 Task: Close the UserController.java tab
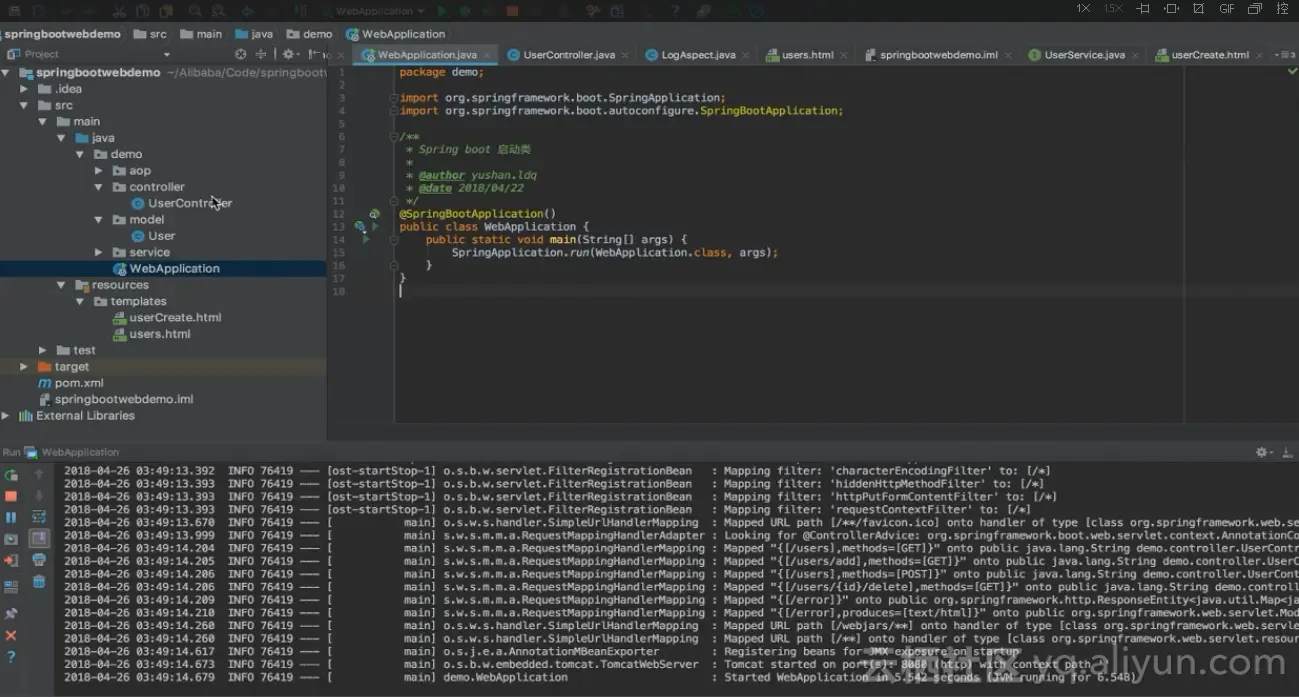coord(625,55)
